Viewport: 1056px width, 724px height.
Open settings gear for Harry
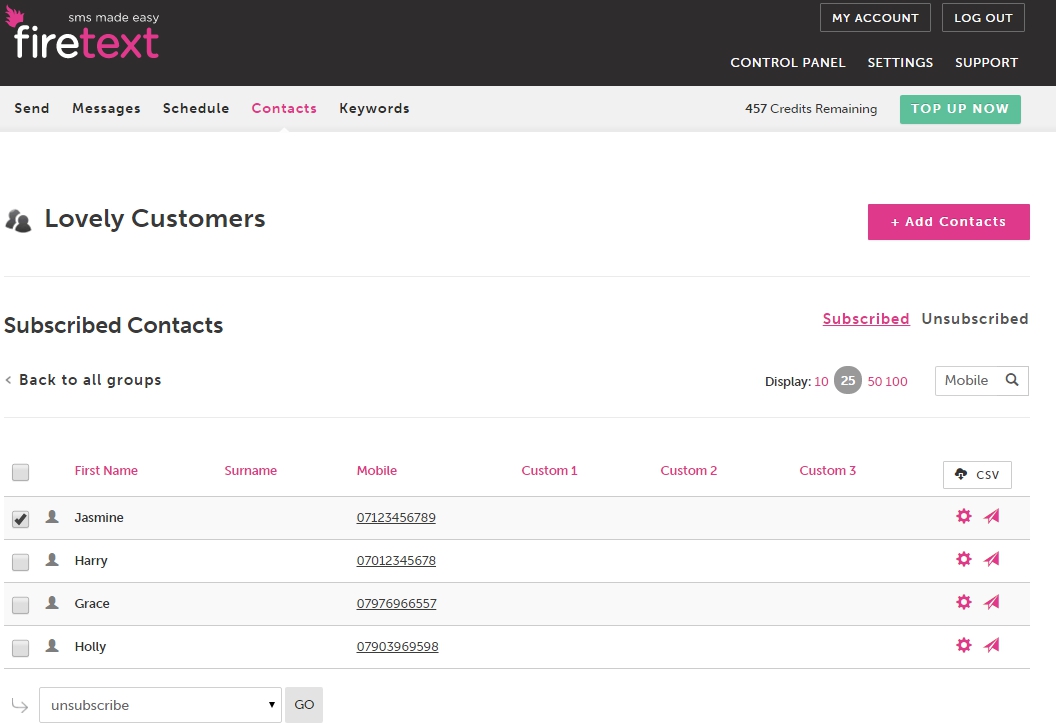coord(964,559)
